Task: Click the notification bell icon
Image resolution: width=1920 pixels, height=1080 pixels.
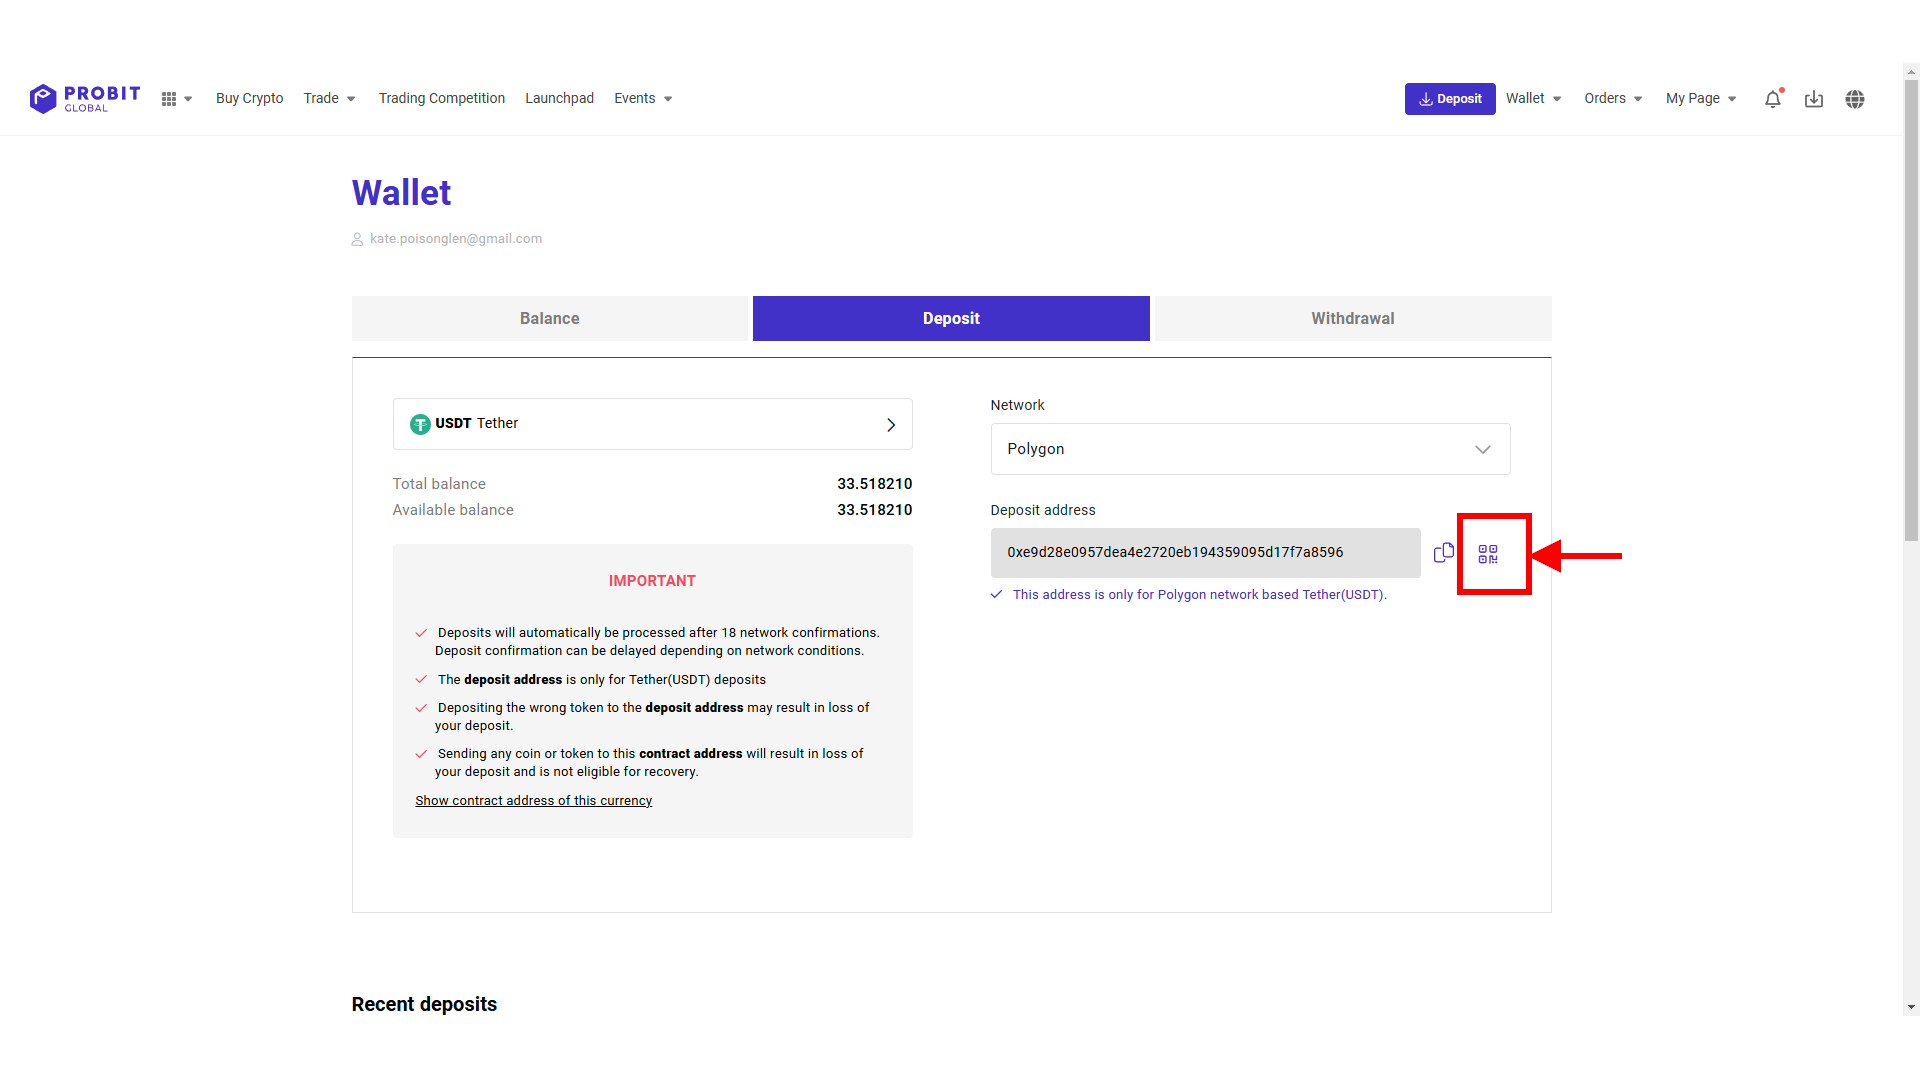Action: 1773,99
